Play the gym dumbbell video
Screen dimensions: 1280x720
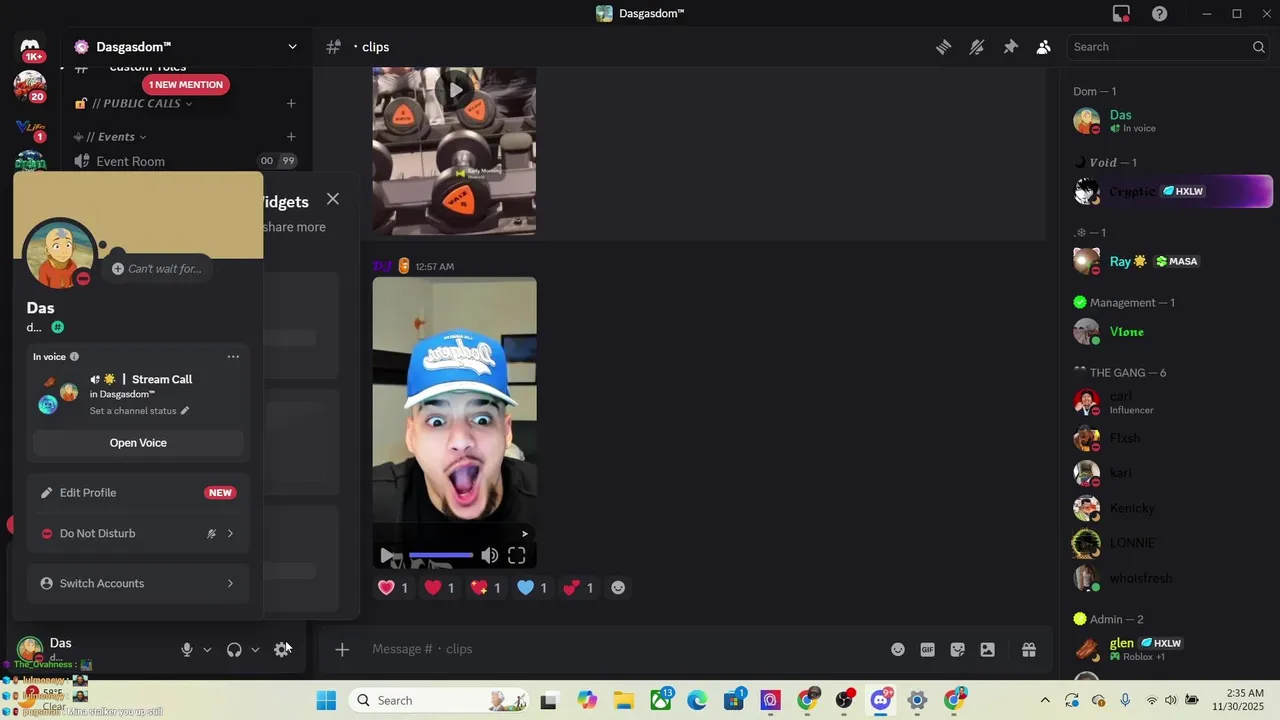(x=455, y=91)
